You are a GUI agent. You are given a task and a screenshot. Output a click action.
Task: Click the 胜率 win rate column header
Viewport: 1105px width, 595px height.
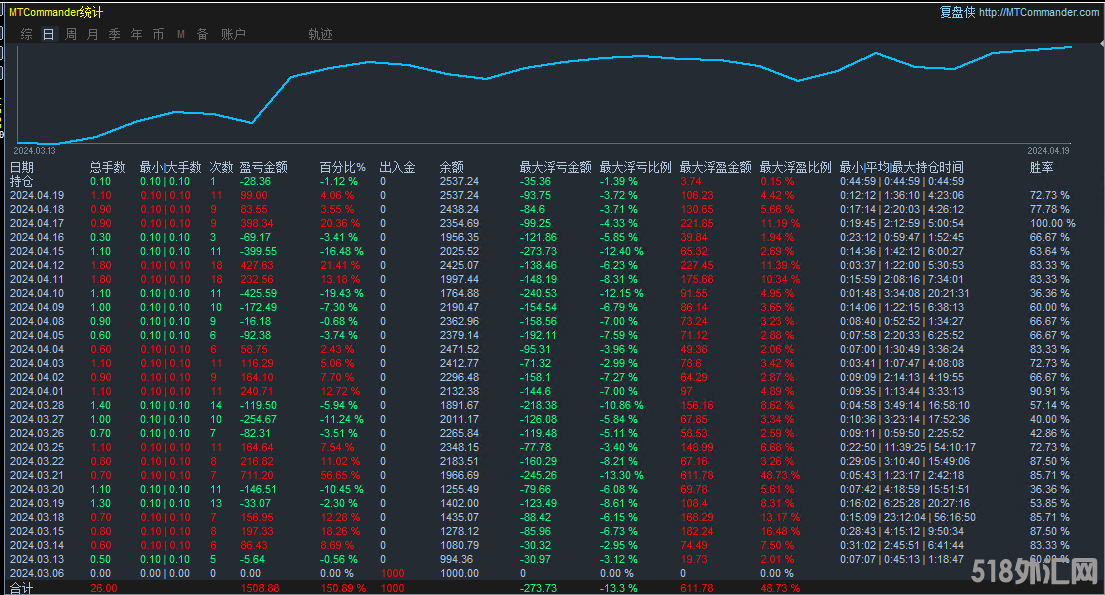tap(1041, 167)
